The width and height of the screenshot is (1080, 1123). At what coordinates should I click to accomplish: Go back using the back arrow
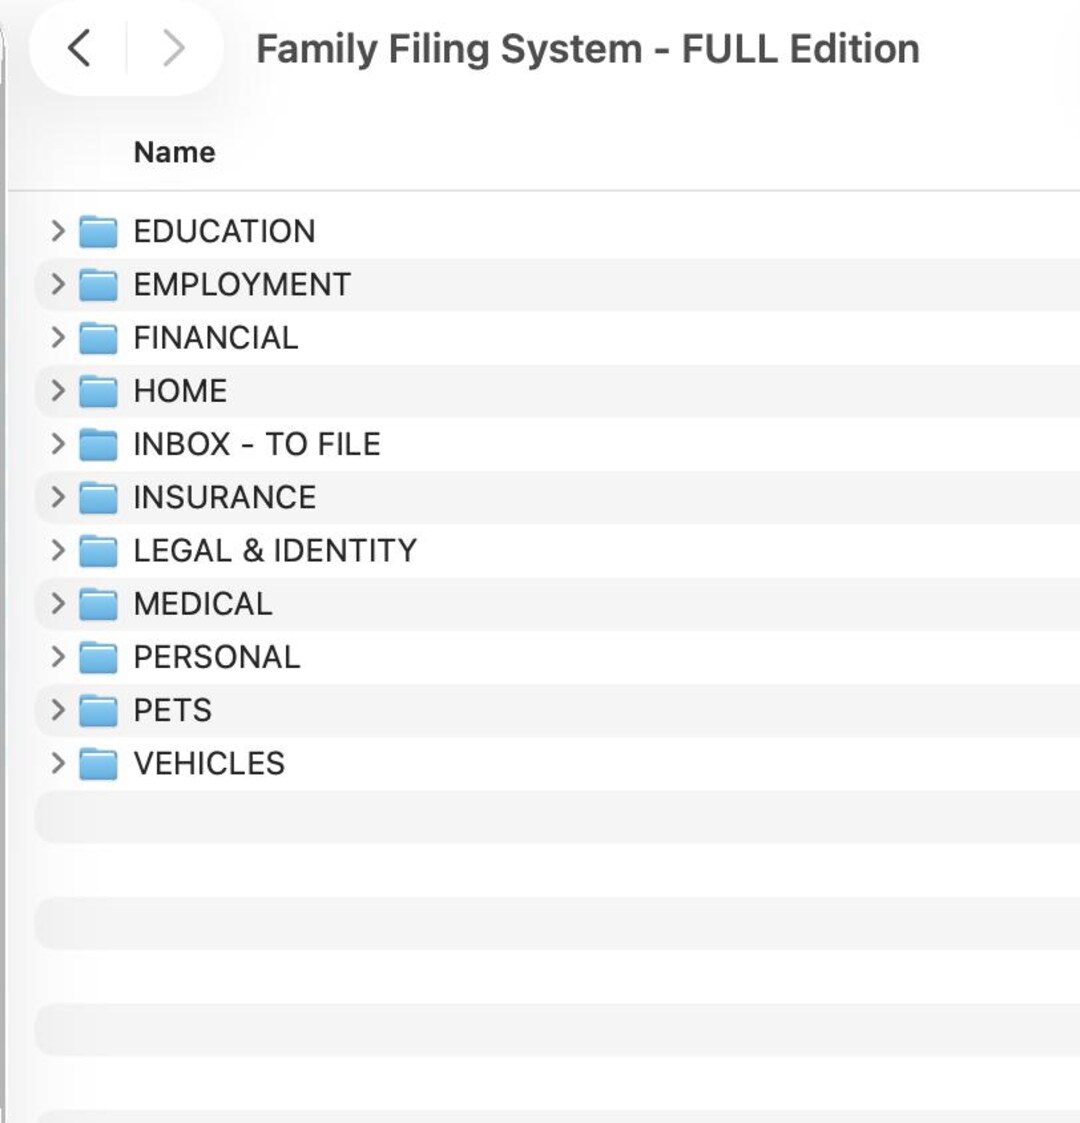(x=79, y=48)
